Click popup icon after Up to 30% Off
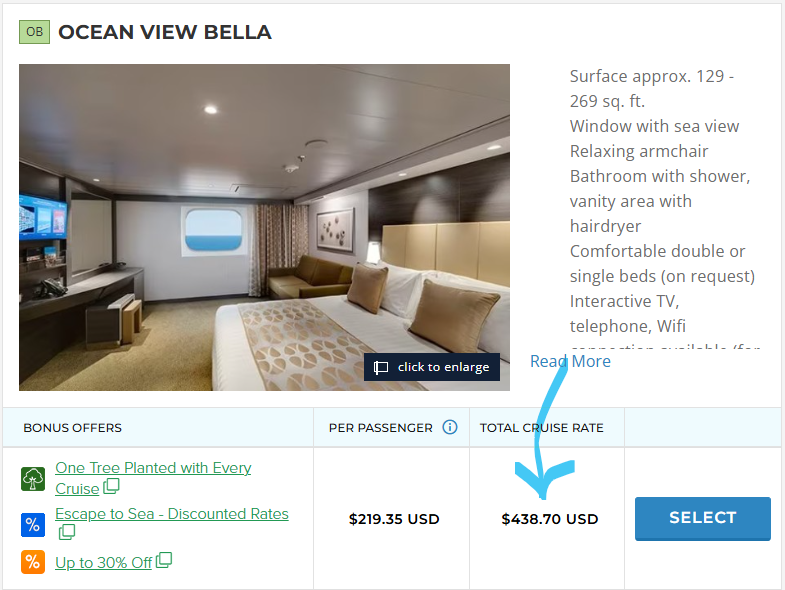 click(164, 560)
